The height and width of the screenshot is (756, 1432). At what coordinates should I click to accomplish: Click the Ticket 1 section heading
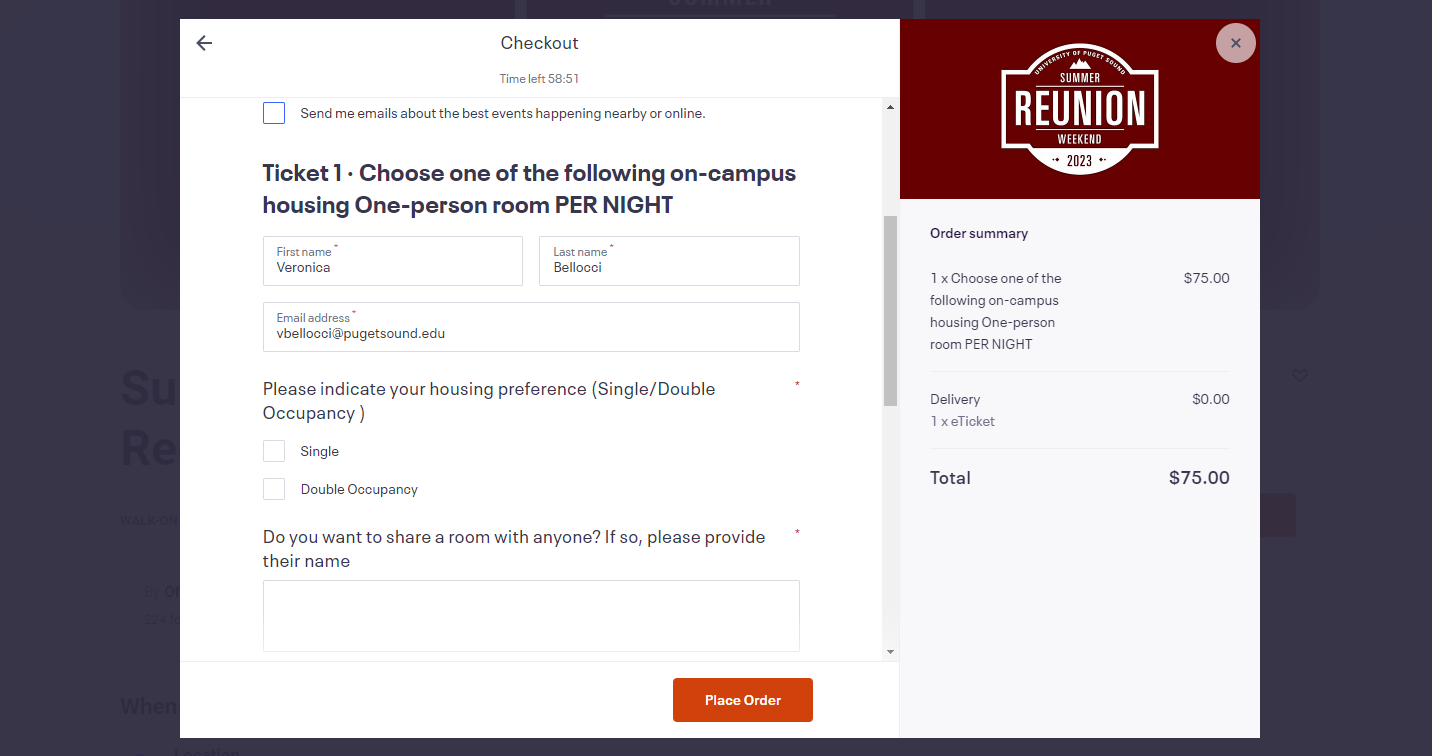(x=530, y=189)
